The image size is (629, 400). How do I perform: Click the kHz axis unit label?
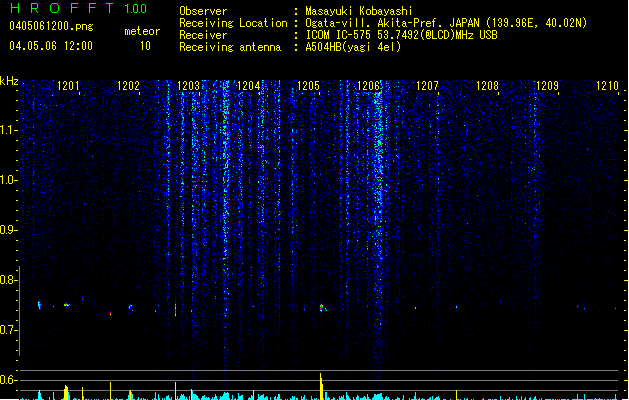(9, 81)
